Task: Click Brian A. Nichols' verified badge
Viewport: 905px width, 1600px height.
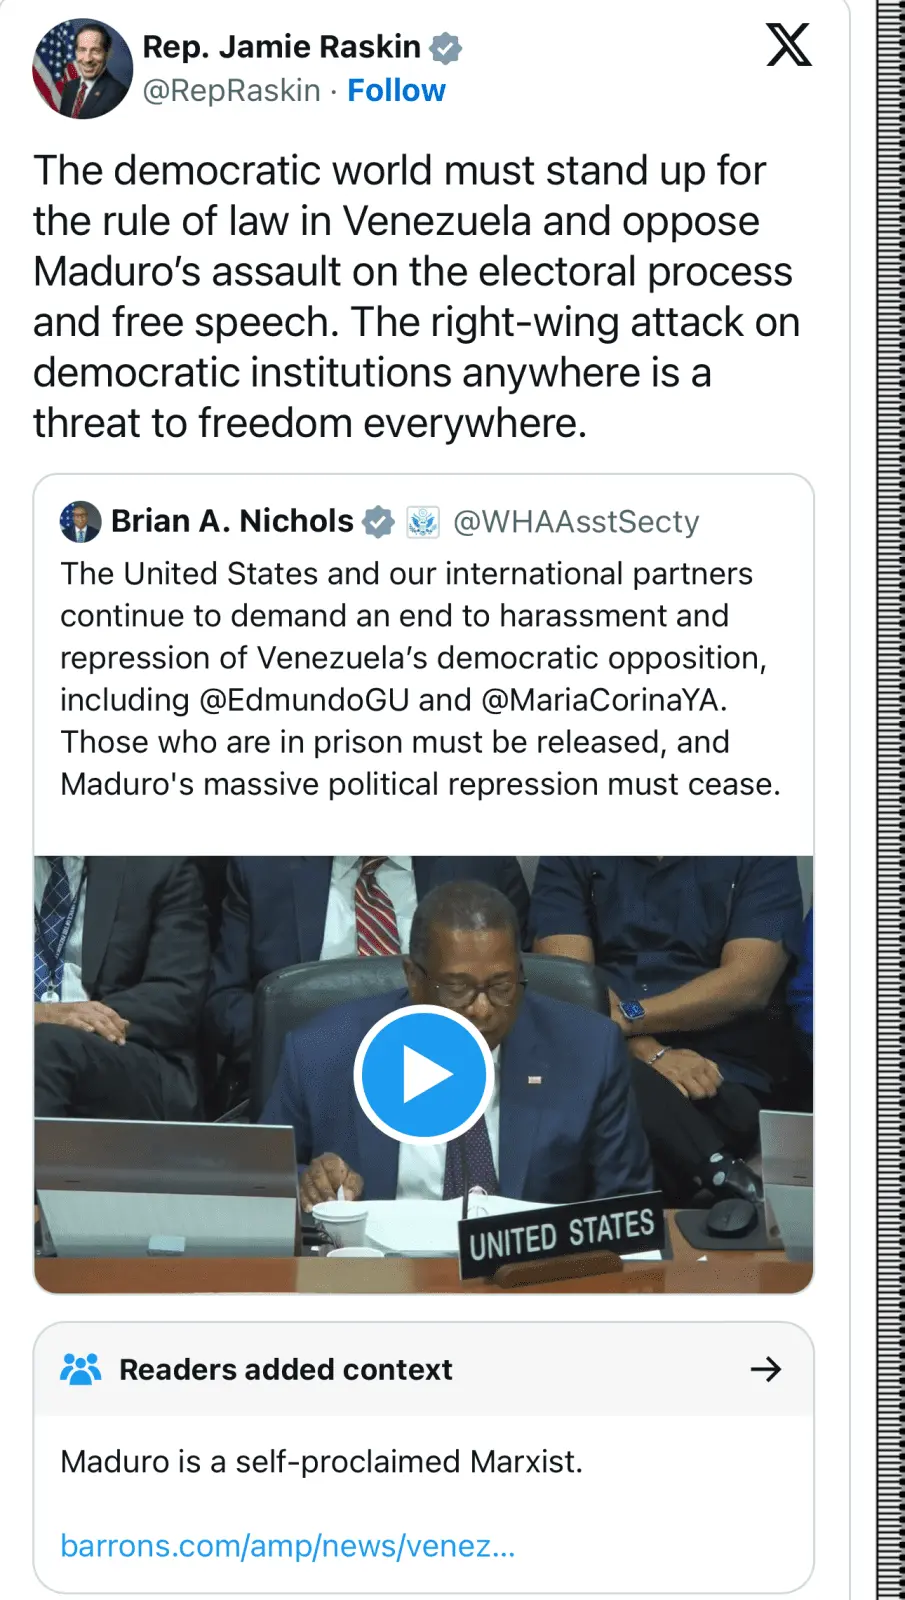Action: [378, 522]
